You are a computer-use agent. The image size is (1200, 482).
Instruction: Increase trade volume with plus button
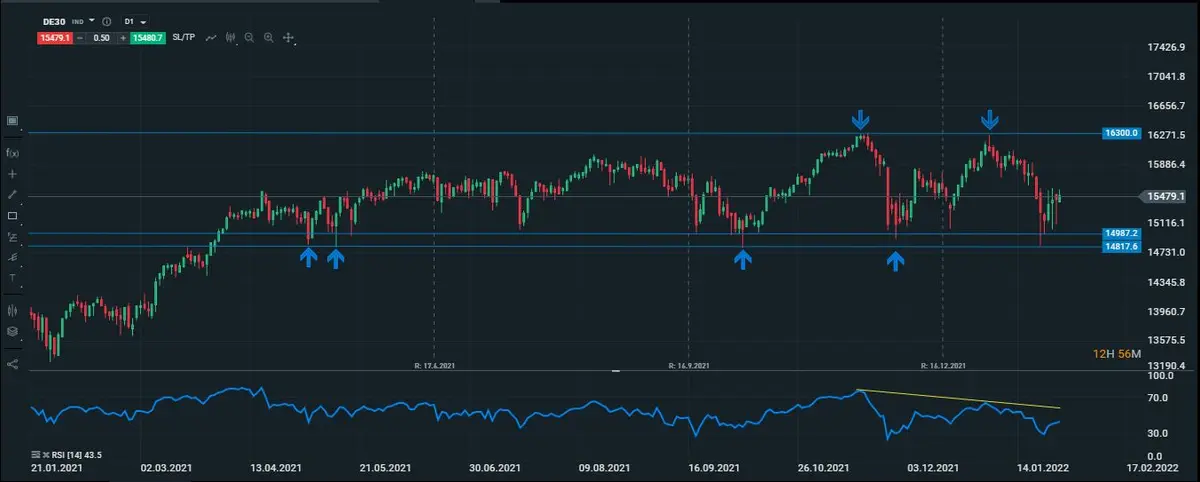(122, 38)
